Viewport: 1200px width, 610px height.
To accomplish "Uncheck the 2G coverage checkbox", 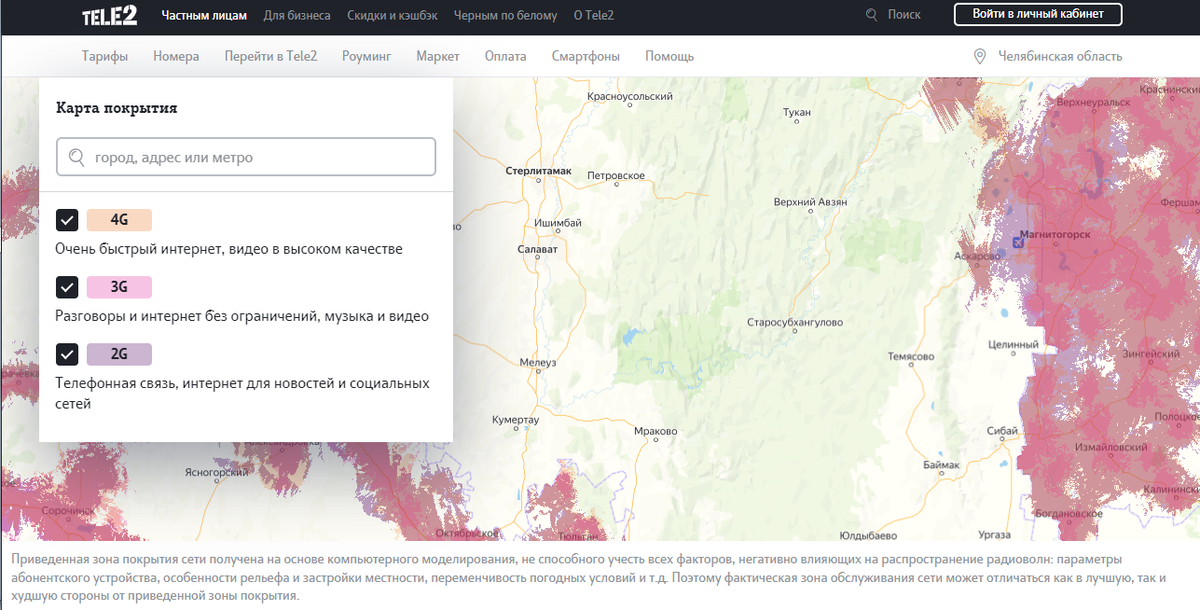I will [67, 354].
